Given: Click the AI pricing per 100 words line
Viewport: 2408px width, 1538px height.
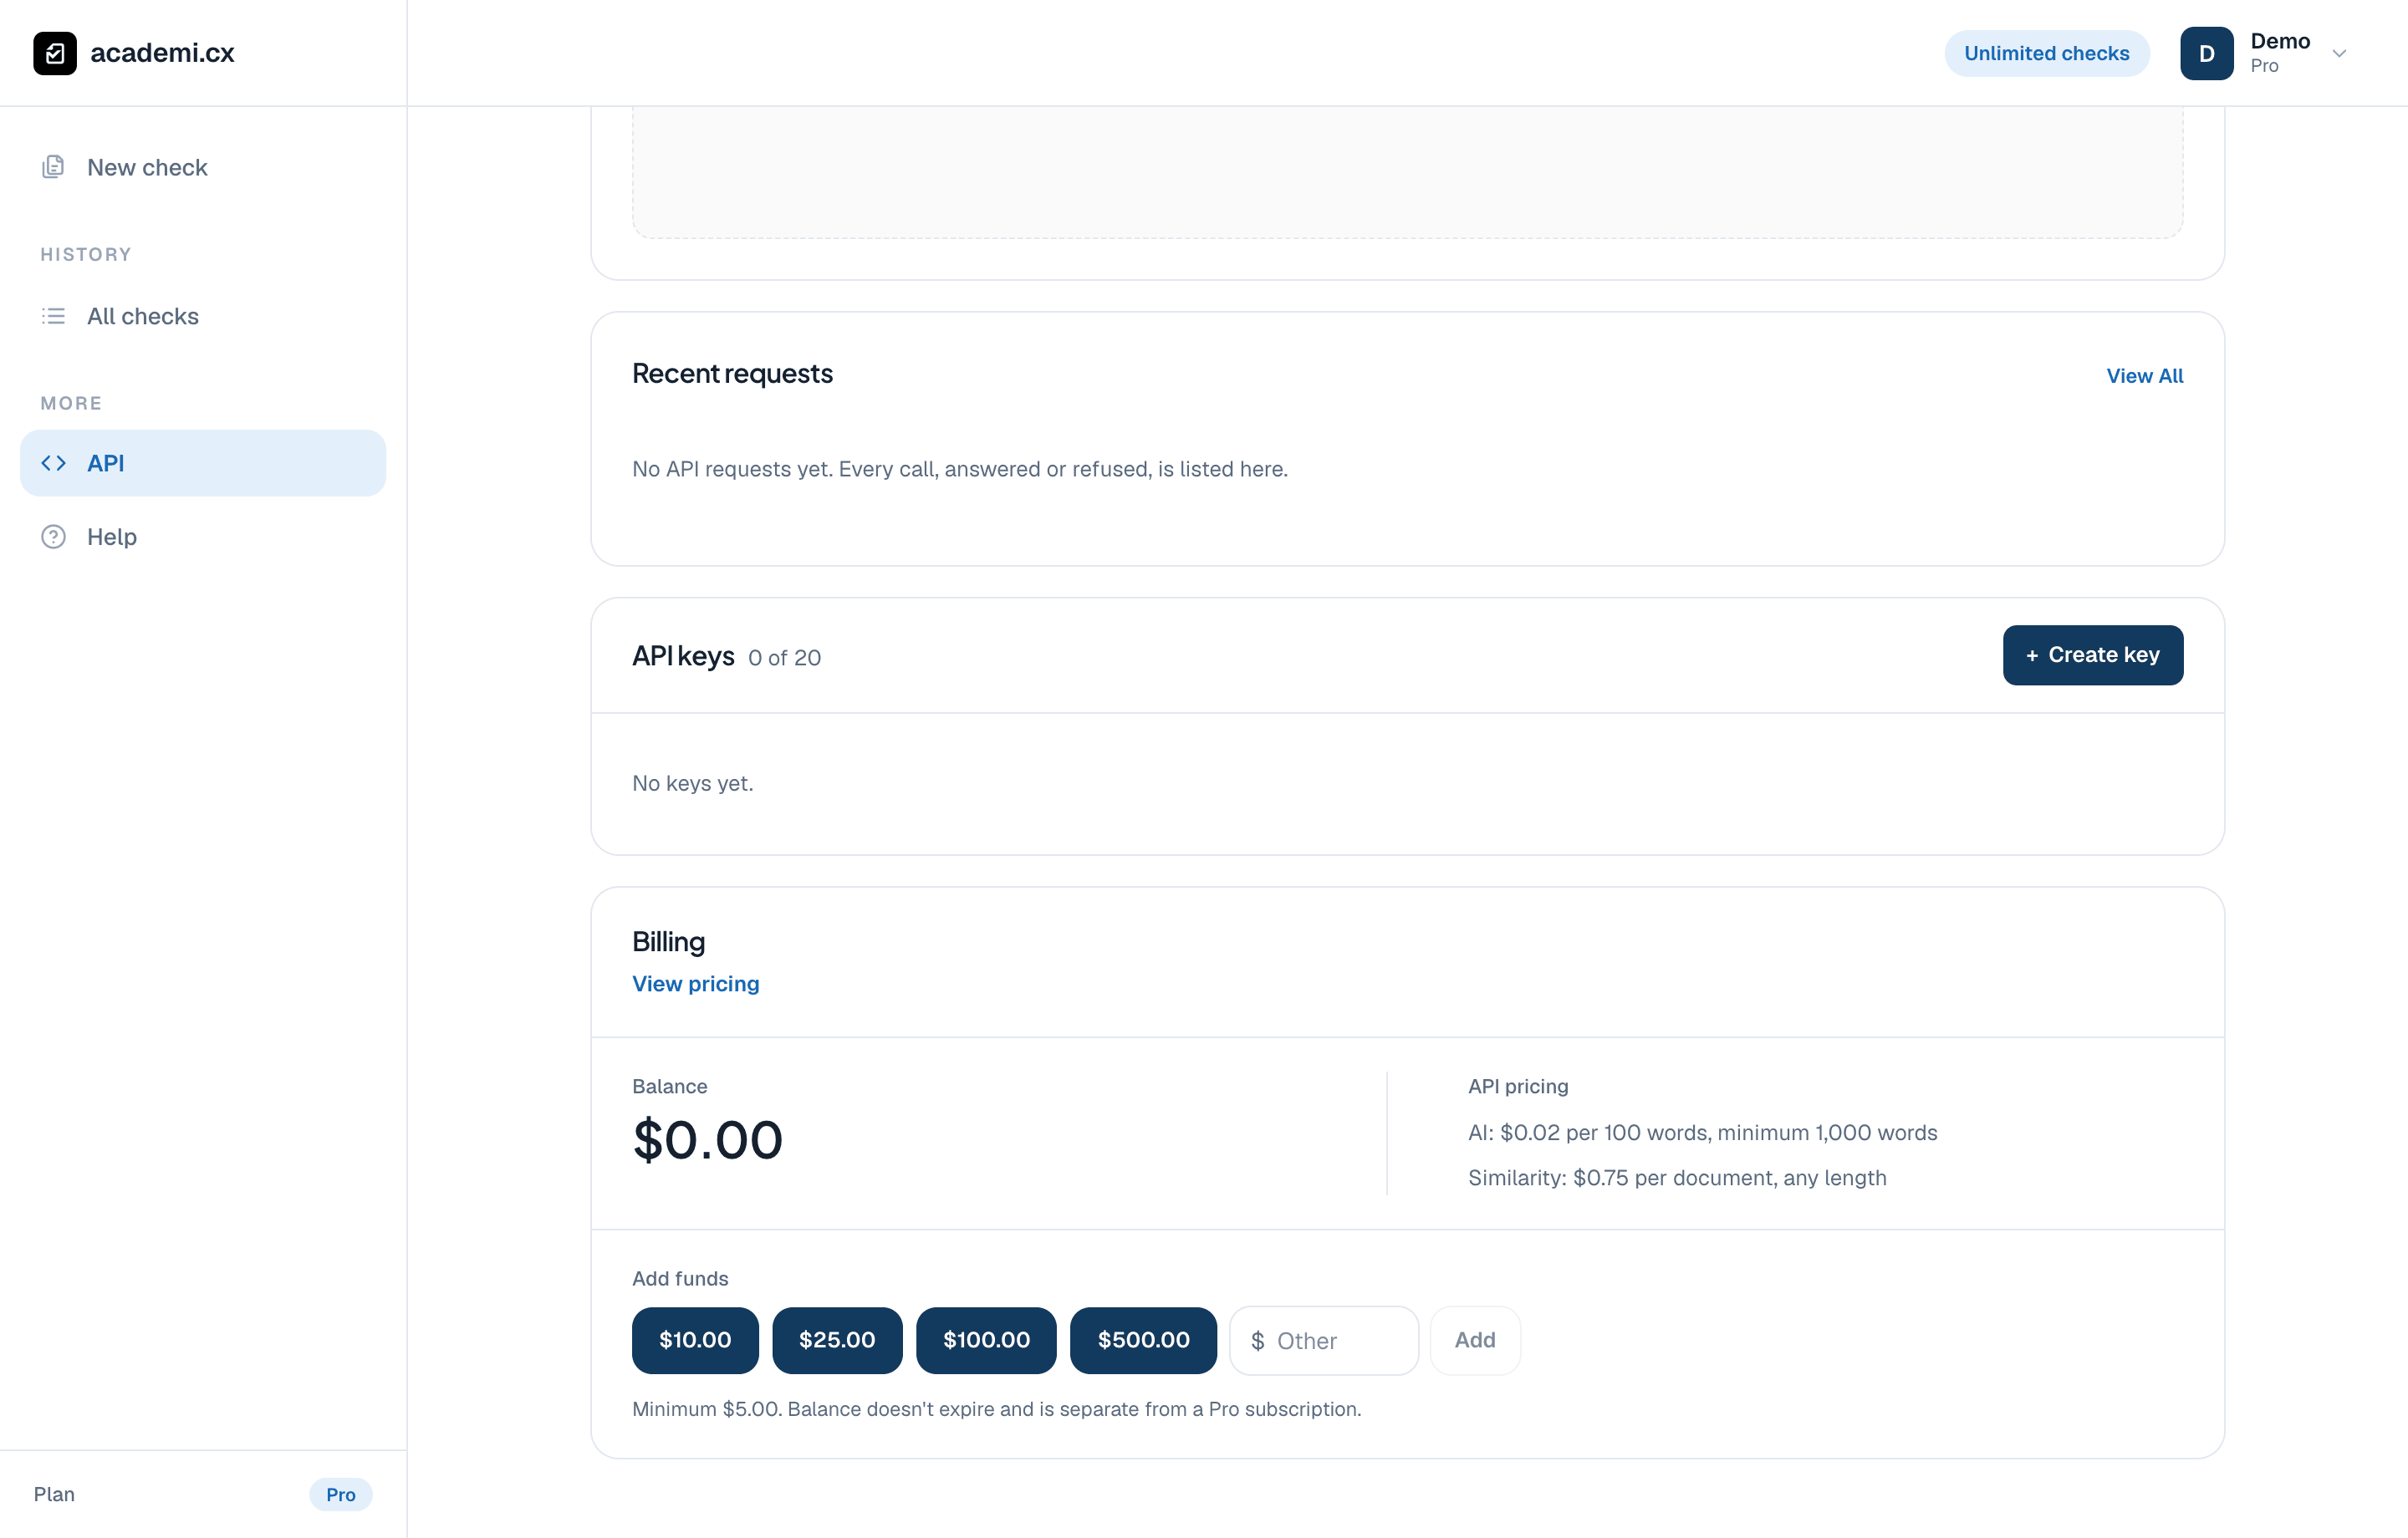Looking at the screenshot, I should pyautogui.click(x=1702, y=1133).
